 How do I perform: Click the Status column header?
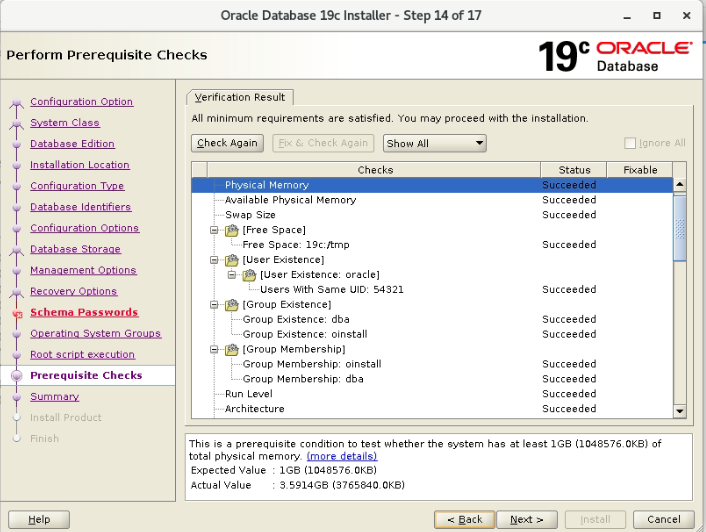(574, 170)
